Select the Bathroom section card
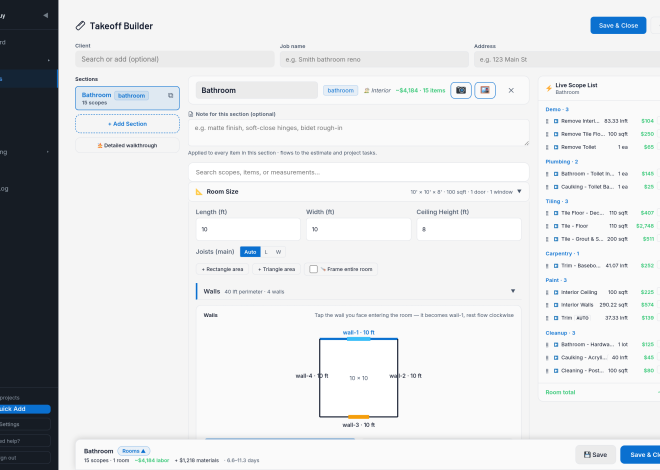 coord(128,98)
